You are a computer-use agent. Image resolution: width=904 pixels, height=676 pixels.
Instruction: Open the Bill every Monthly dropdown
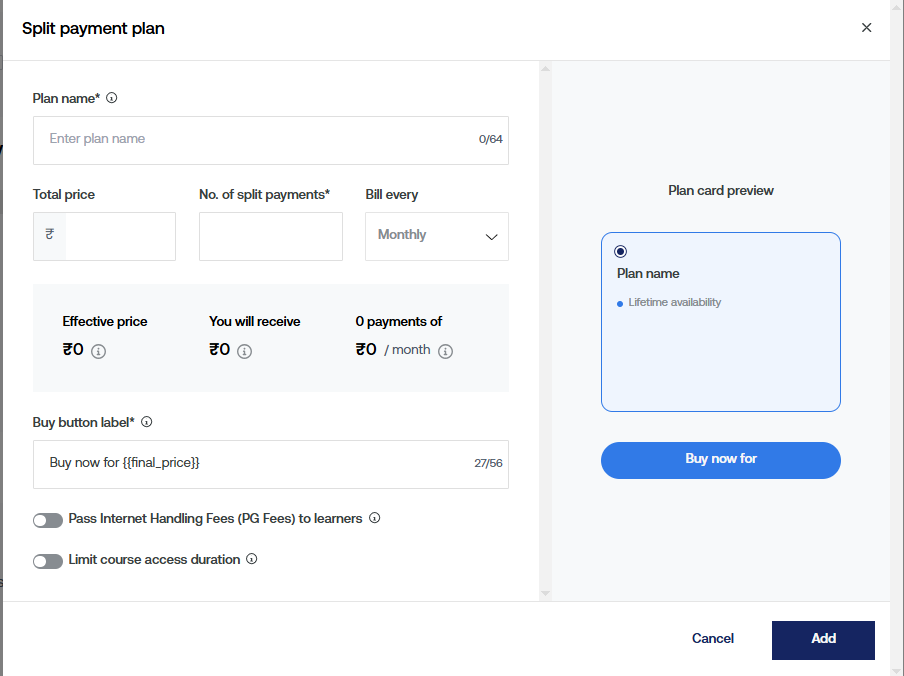point(437,236)
